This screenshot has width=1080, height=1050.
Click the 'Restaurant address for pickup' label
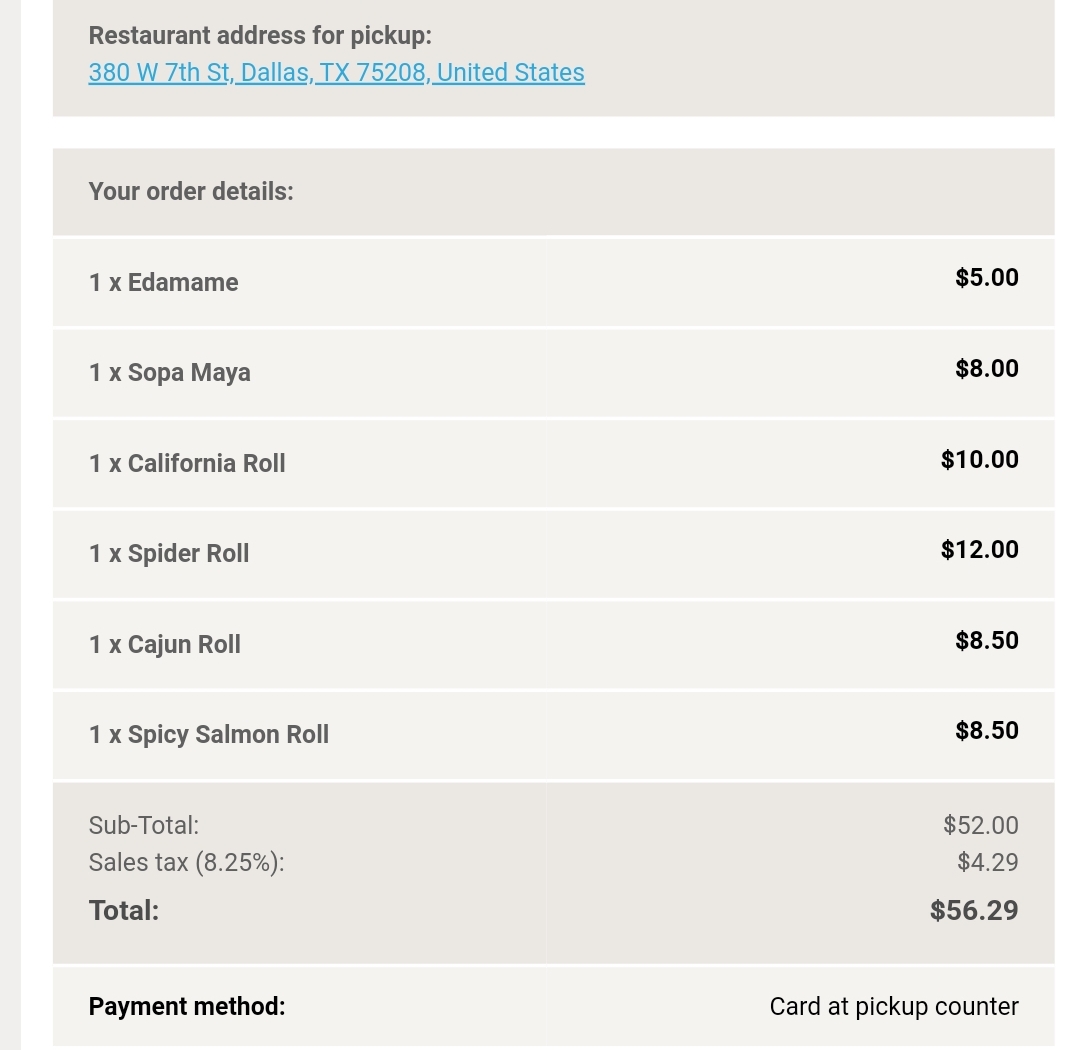click(x=260, y=35)
